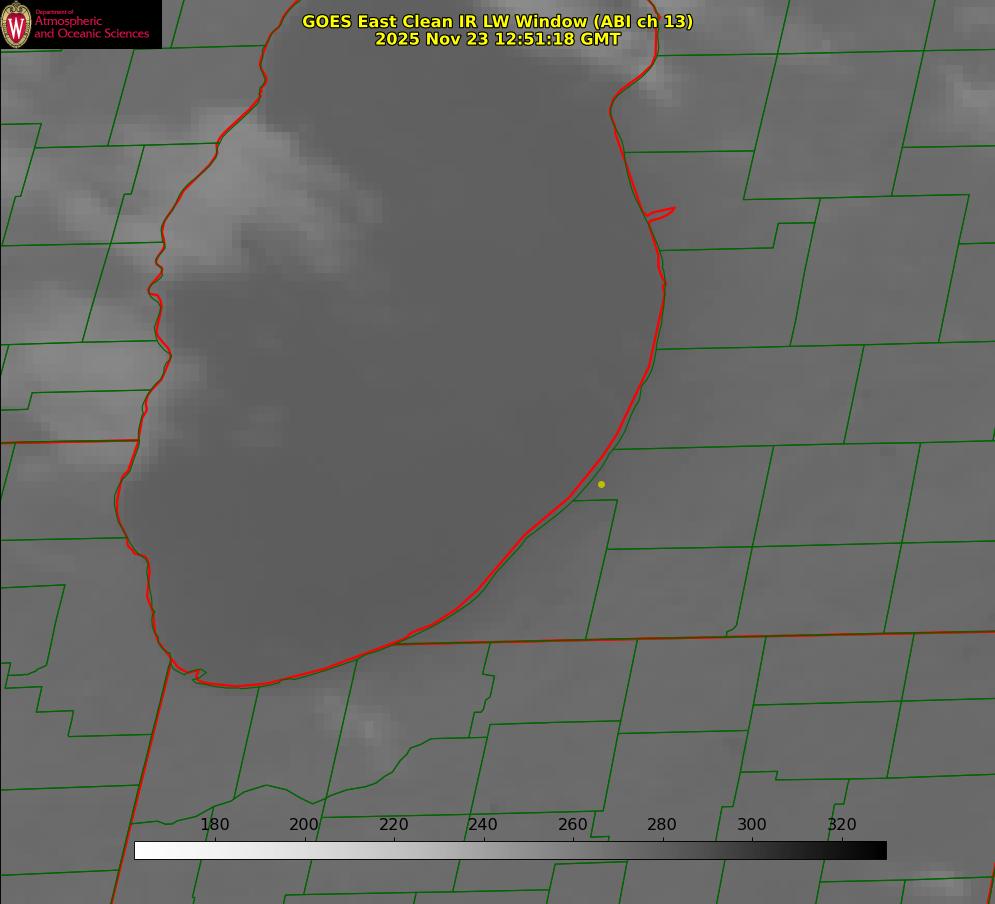Click the 2025 Nov 23 timestamp text
The image size is (995, 904).
(x=497, y=39)
